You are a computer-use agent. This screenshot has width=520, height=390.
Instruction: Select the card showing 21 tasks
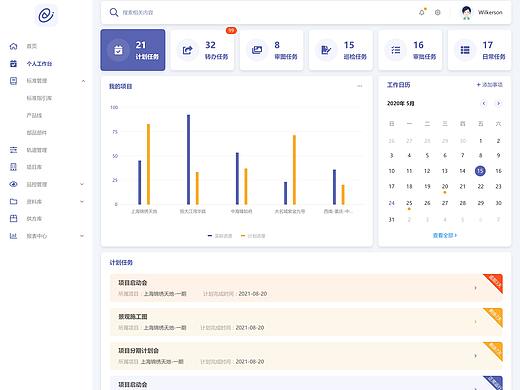pos(133,50)
